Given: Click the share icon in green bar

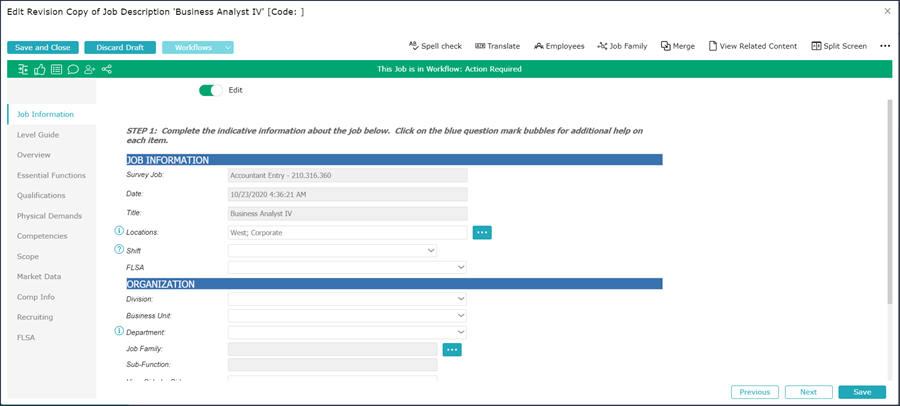Looking at the screenshot, I should [107, 70].
